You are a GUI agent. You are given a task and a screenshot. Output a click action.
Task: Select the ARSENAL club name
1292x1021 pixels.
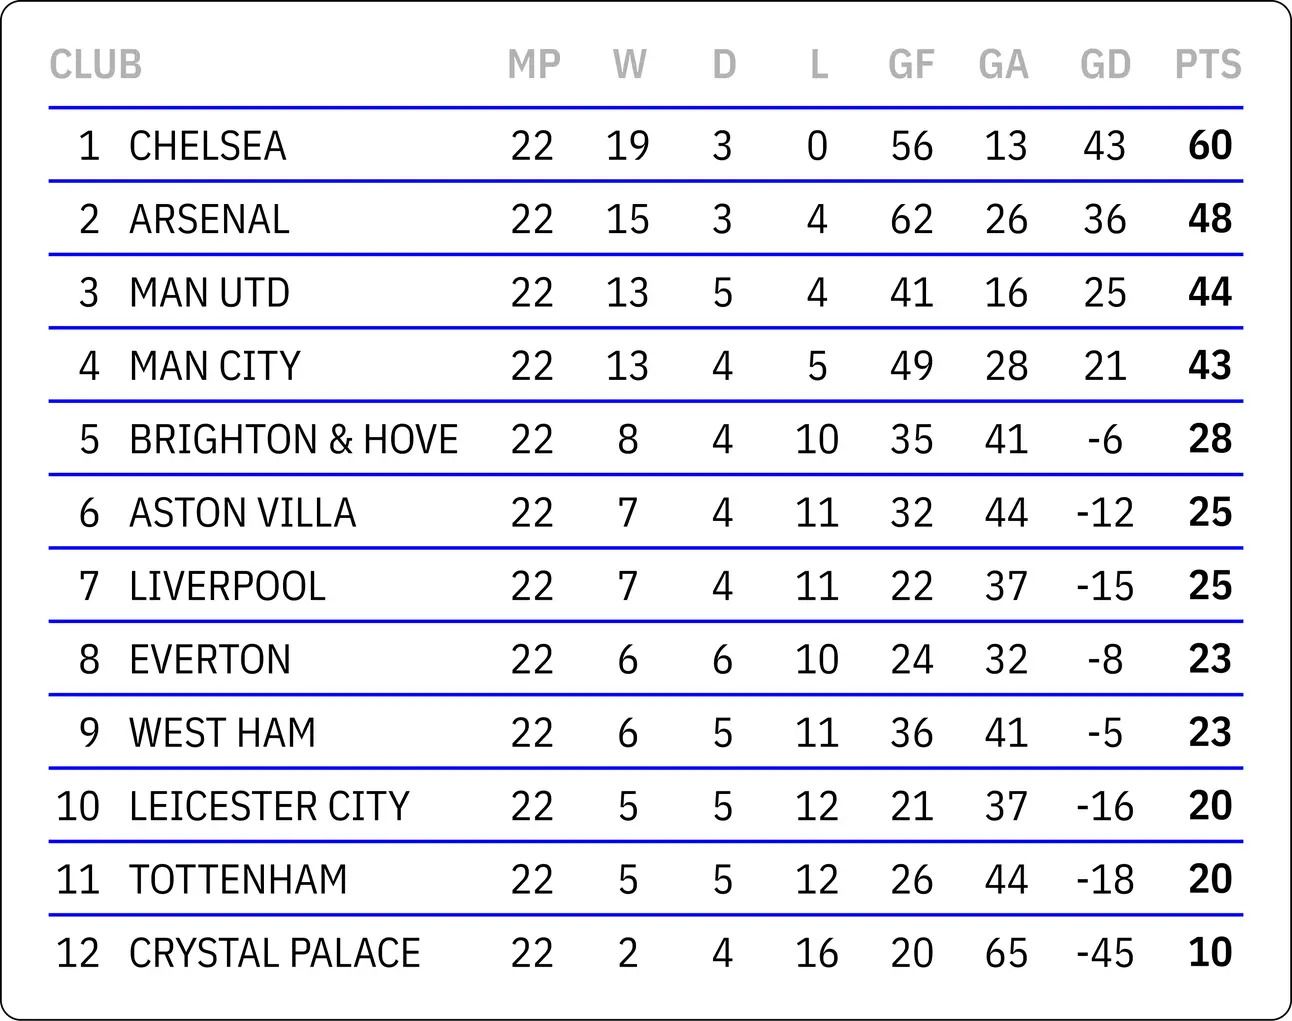pyautogui.click(x=209, y=220)
